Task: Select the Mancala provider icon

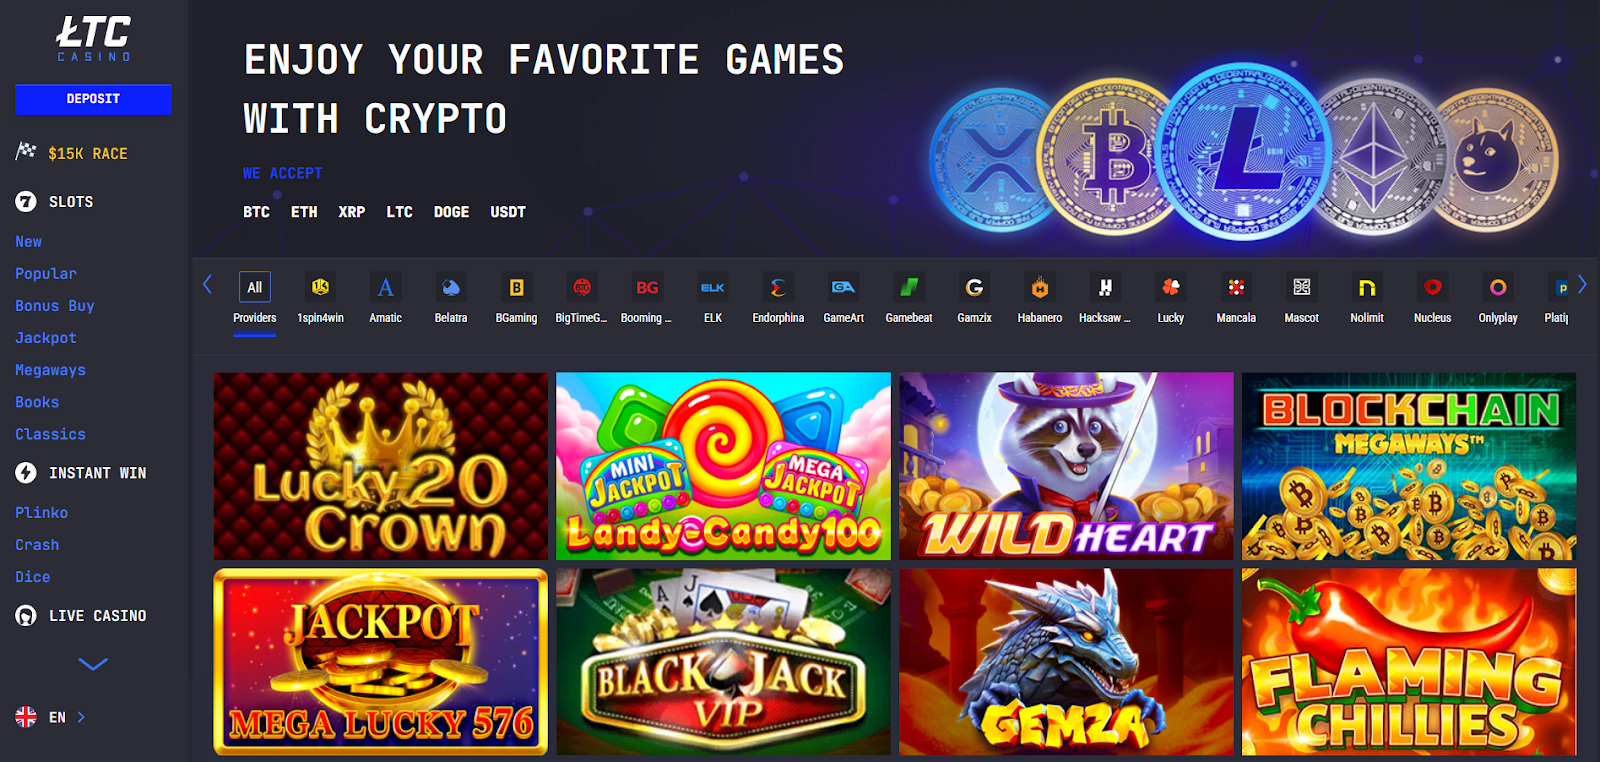Action: 1236,288
